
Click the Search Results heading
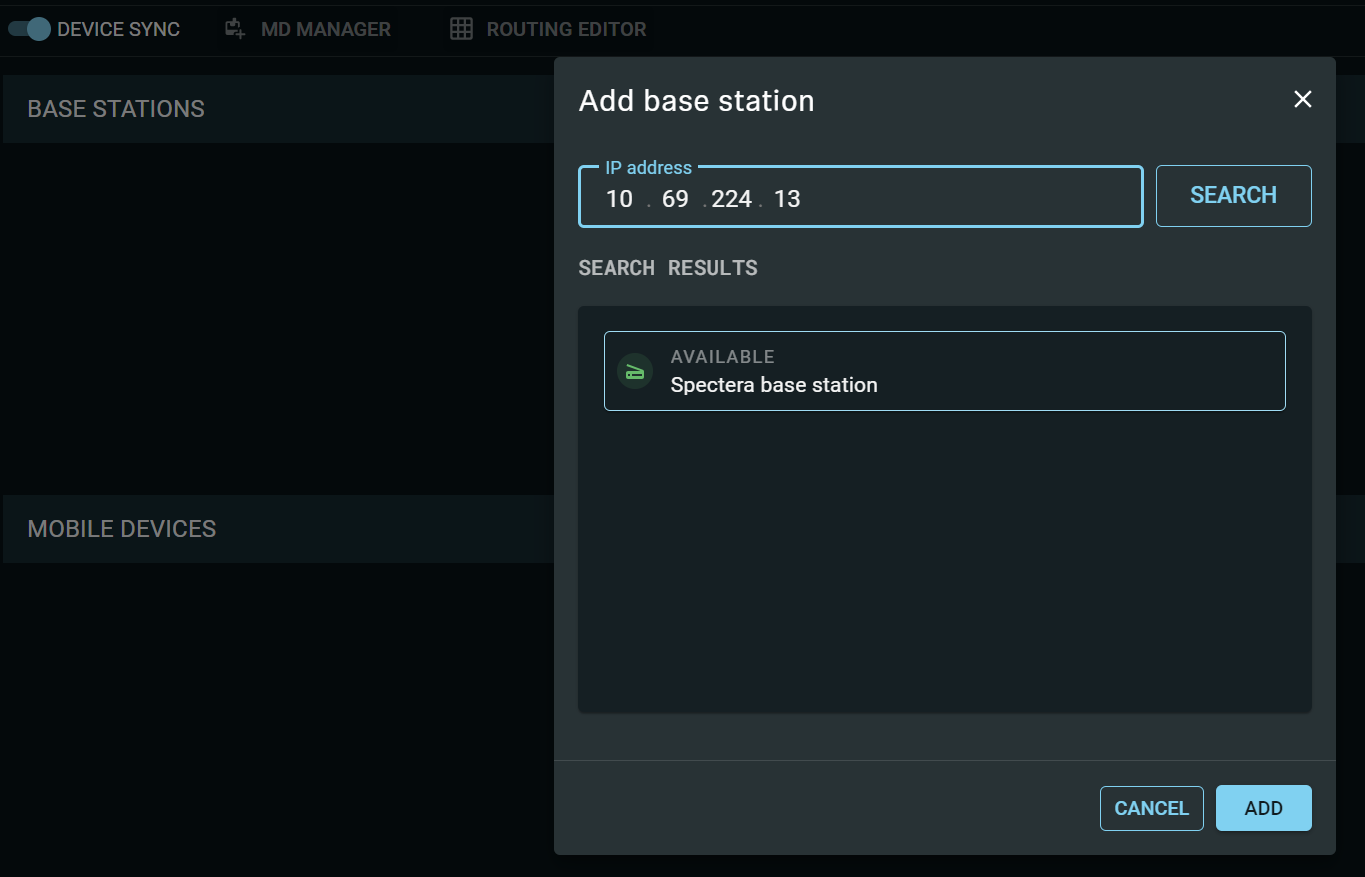coord(668,268)
